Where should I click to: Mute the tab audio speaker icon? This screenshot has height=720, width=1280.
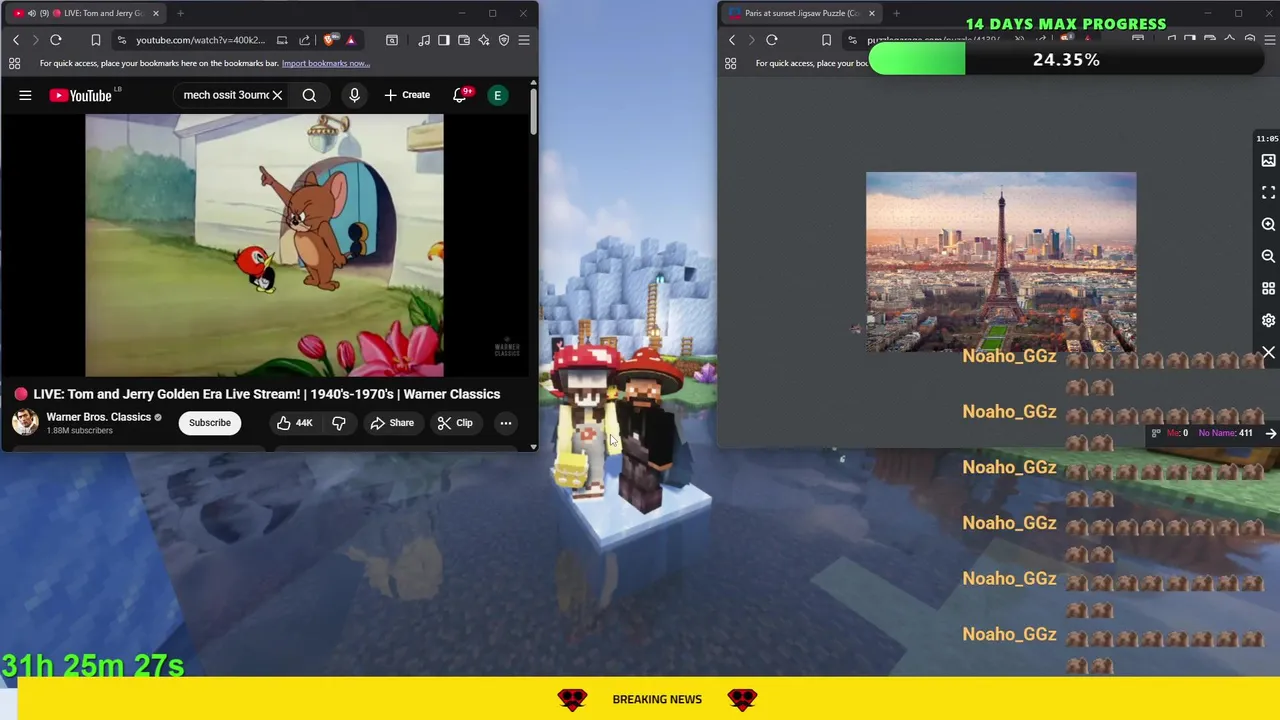pyautogui.click(x=32, y=13)
